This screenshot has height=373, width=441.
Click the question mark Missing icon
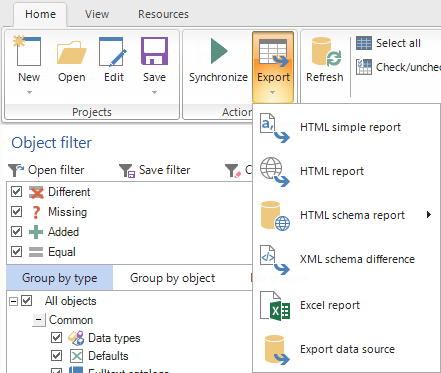(x=36, y=212)
